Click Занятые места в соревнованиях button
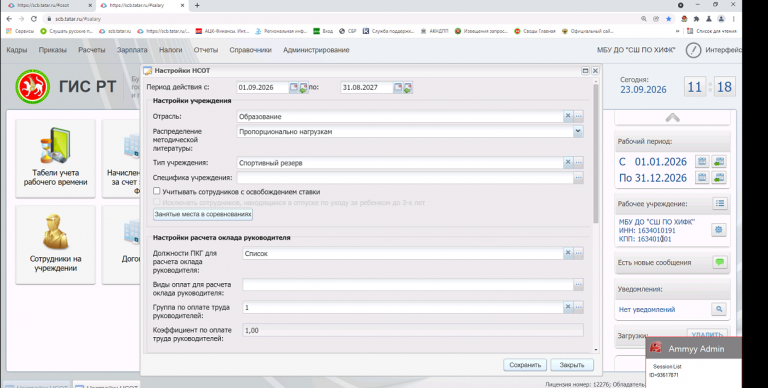The image size is (768, 388). [203, 214]
